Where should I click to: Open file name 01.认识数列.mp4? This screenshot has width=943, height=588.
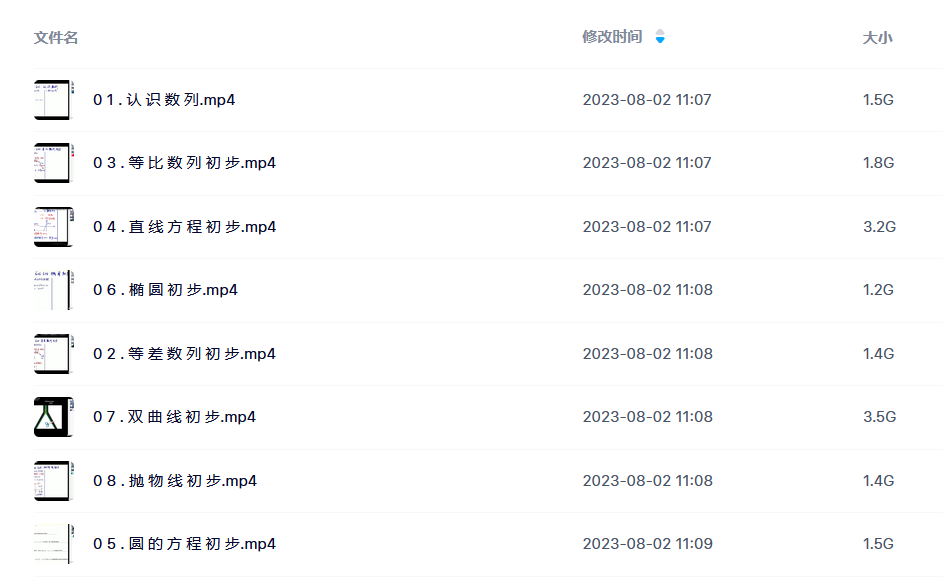coord(164,100)
